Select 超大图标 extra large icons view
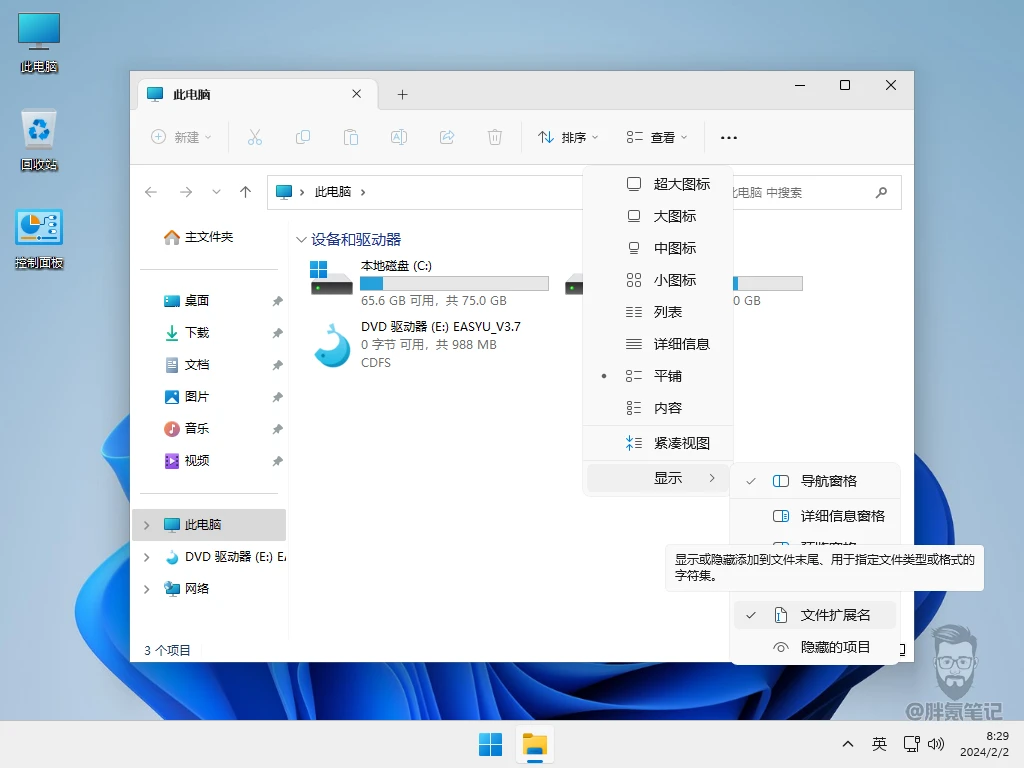Viewport: 1024px width, 768px height. pos(658,184)
